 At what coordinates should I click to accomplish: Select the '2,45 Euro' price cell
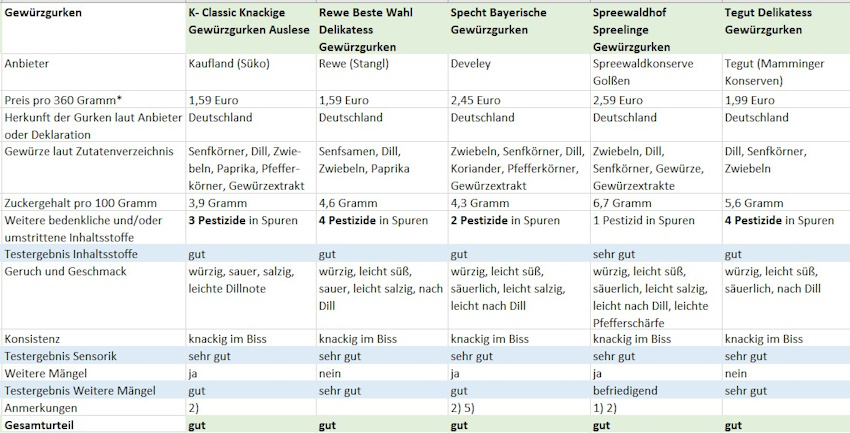point(476,100)
